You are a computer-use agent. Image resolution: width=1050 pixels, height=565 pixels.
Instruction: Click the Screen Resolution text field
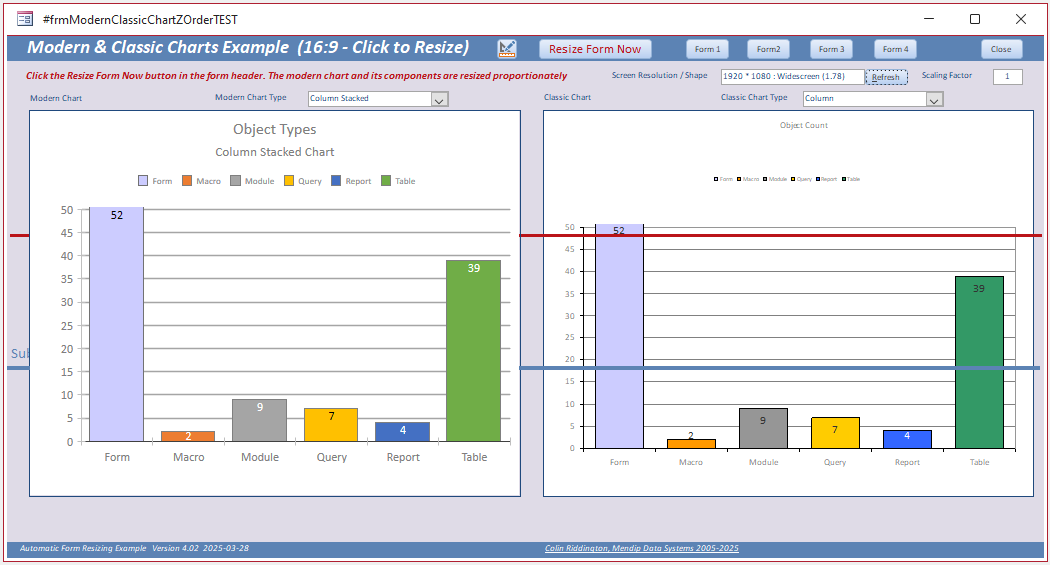pos(792,76)
